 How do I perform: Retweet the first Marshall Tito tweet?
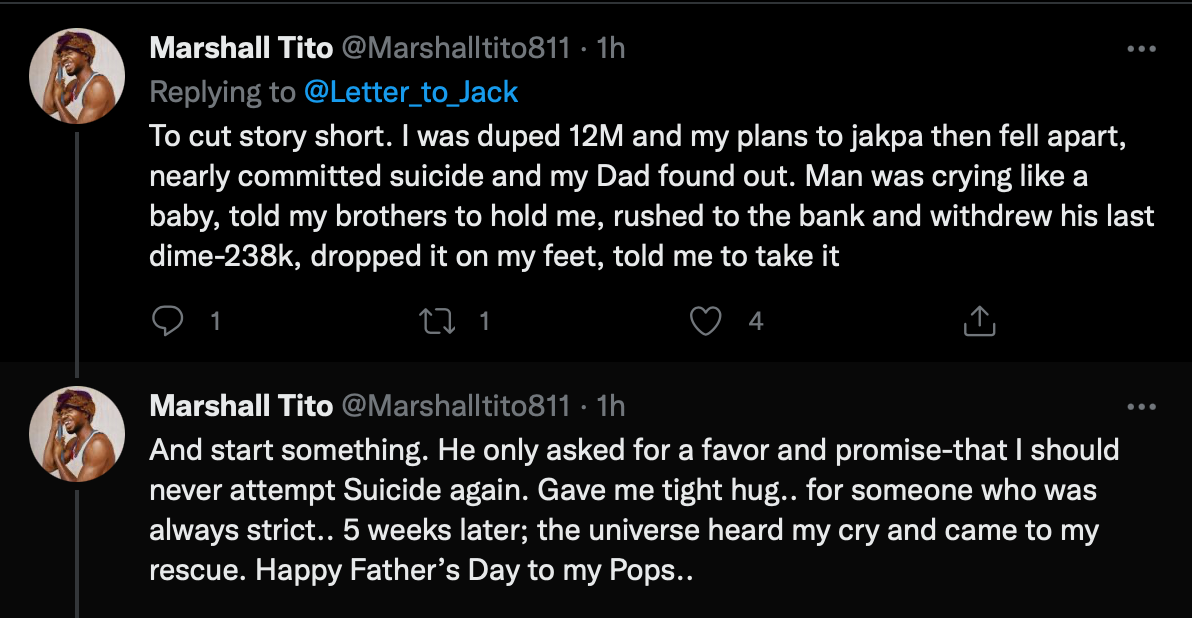point(438,321)
